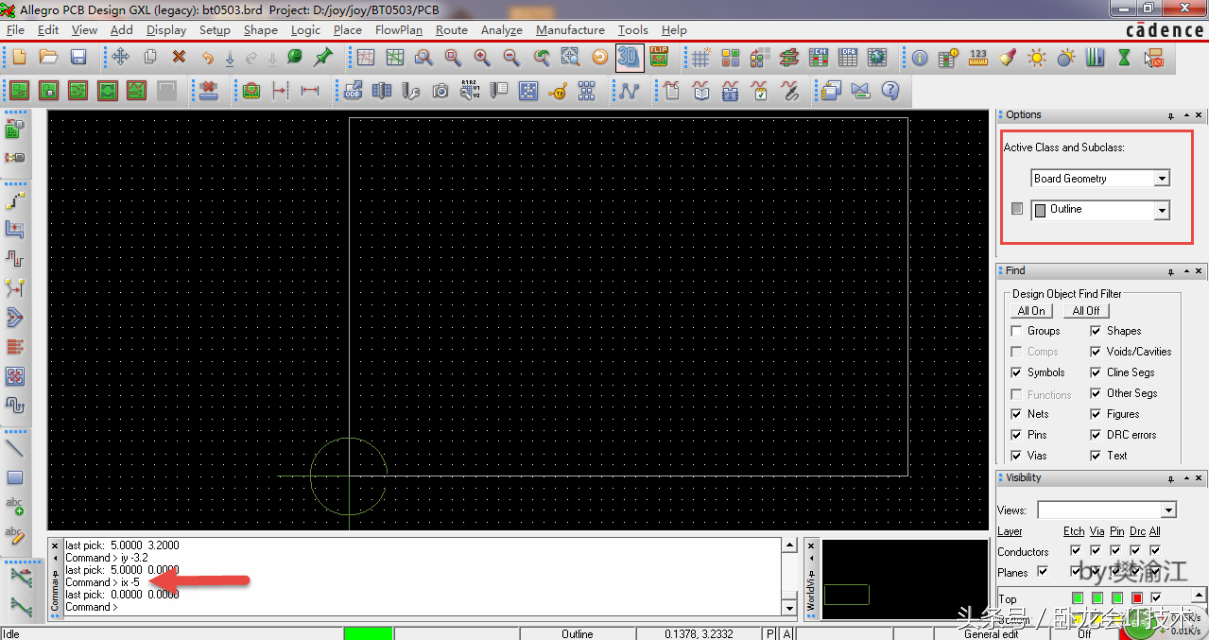
Task: Uncheck the DRC errors checkbox
Action: [x=1096, y=435]
